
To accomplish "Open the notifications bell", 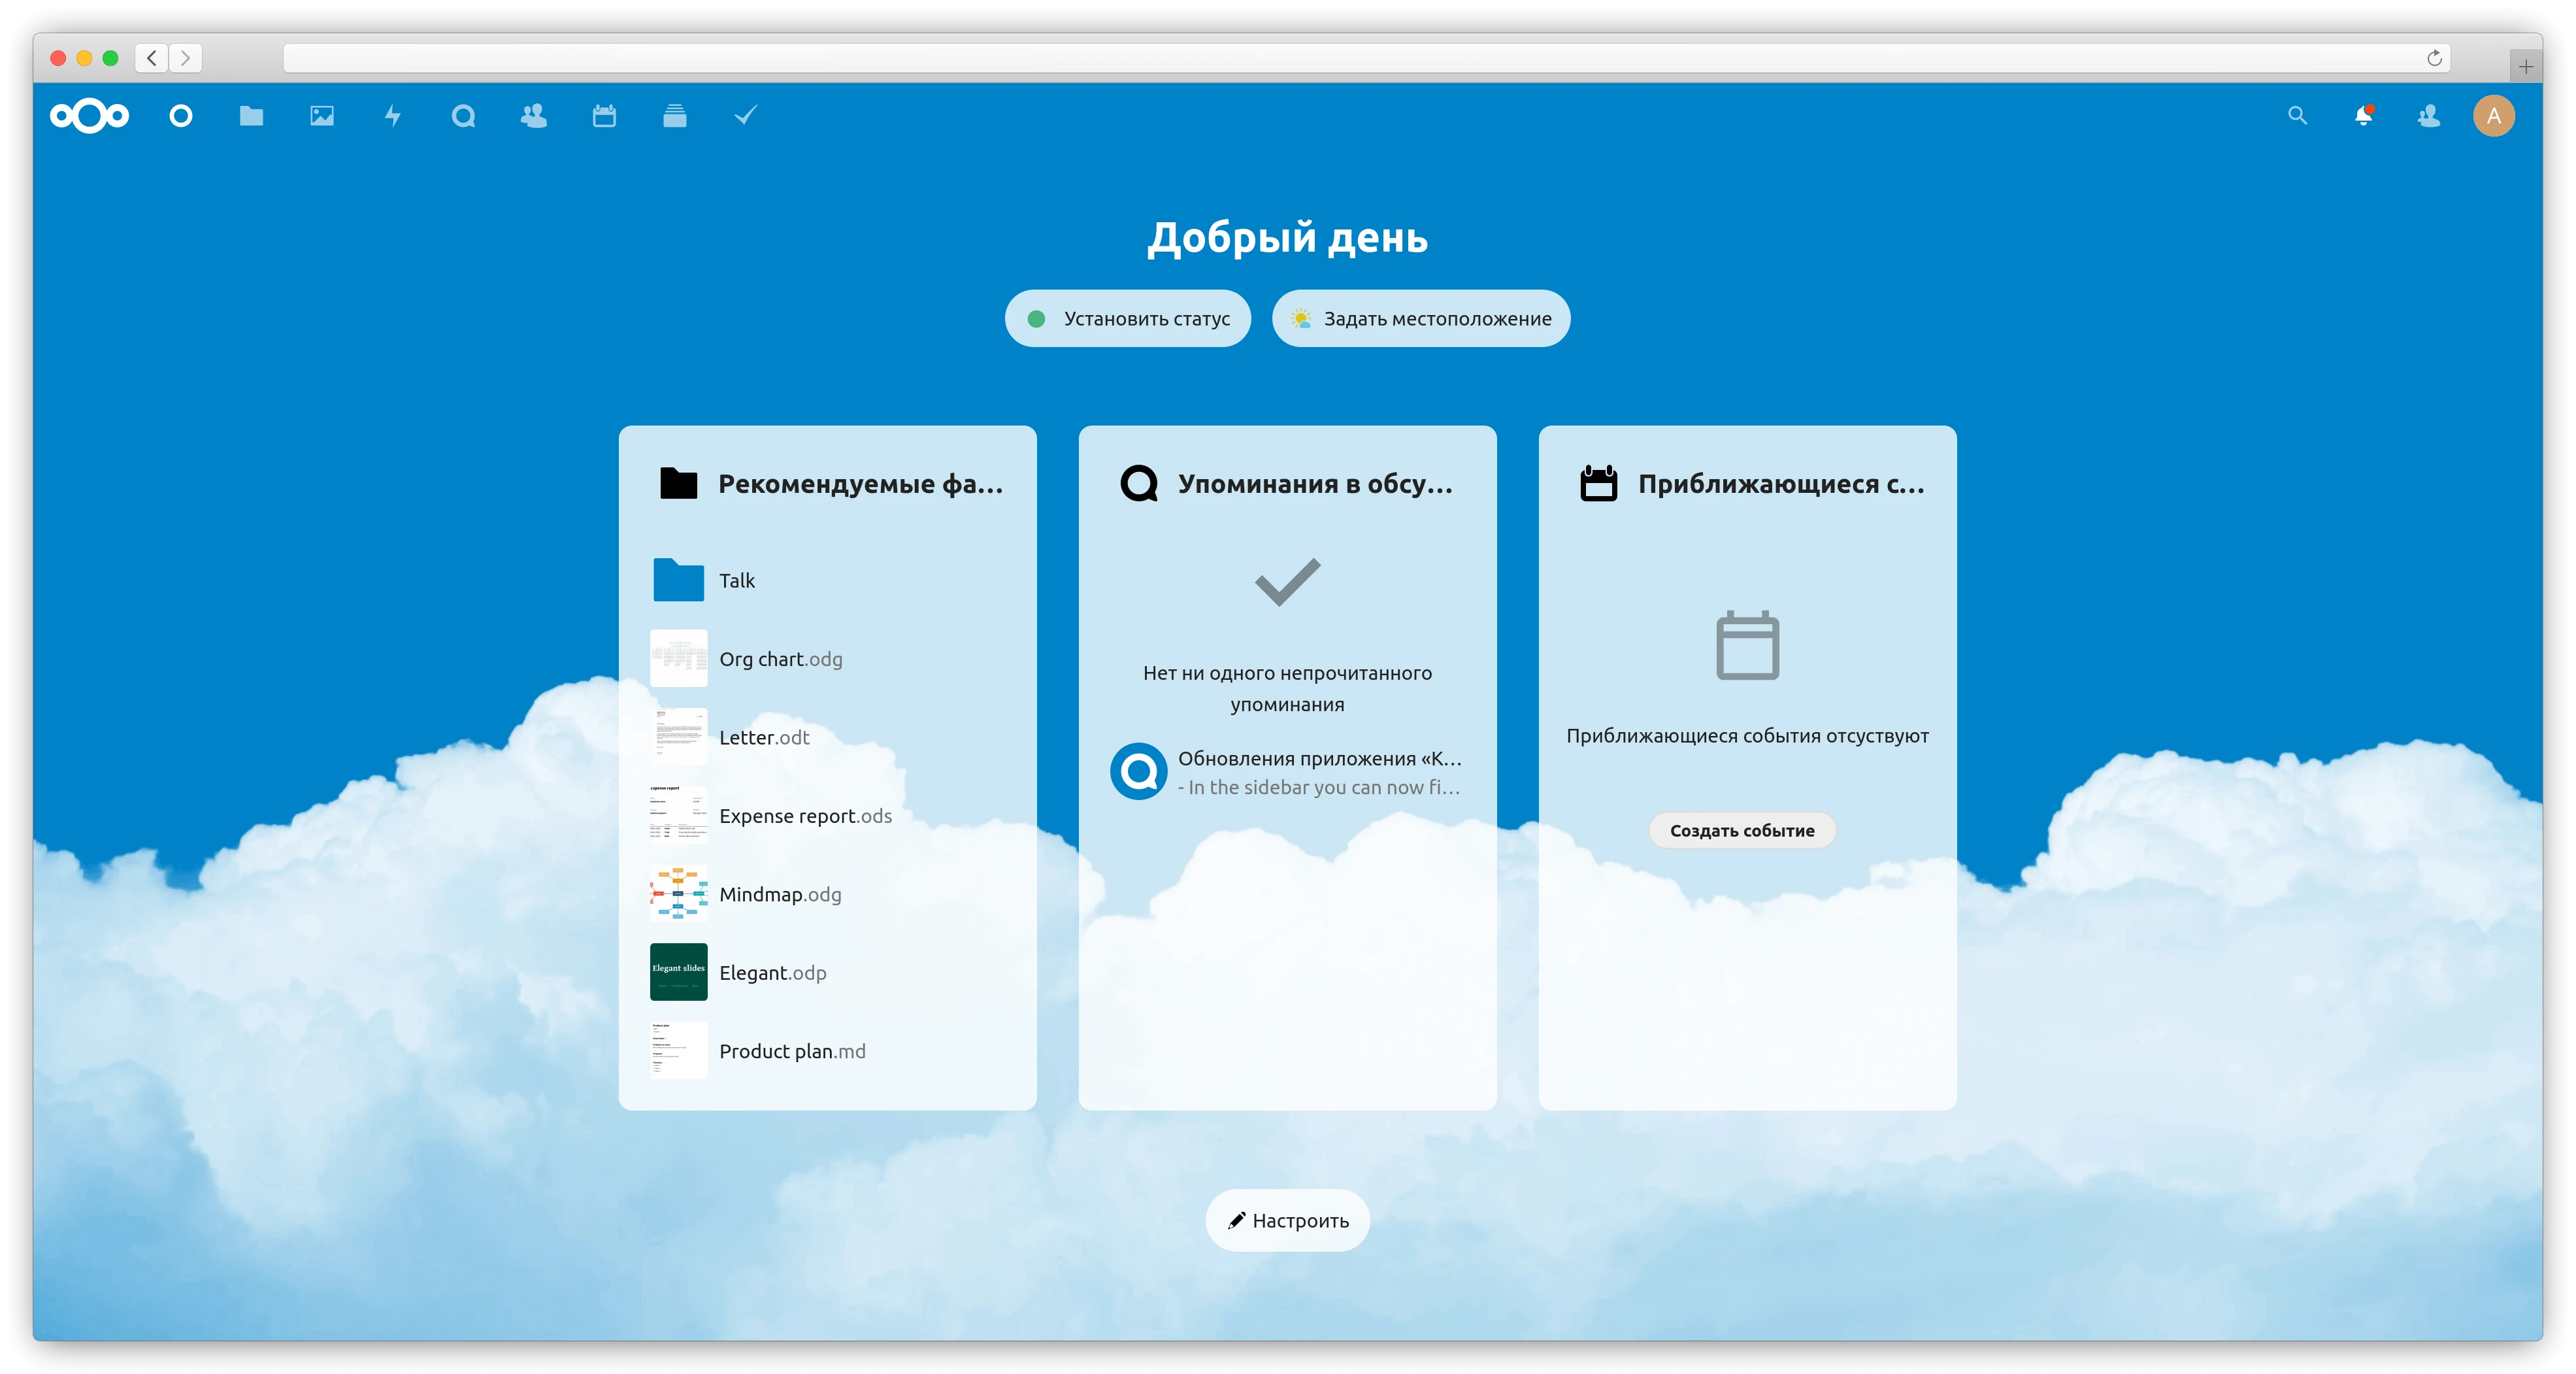I will [2365, 116].
